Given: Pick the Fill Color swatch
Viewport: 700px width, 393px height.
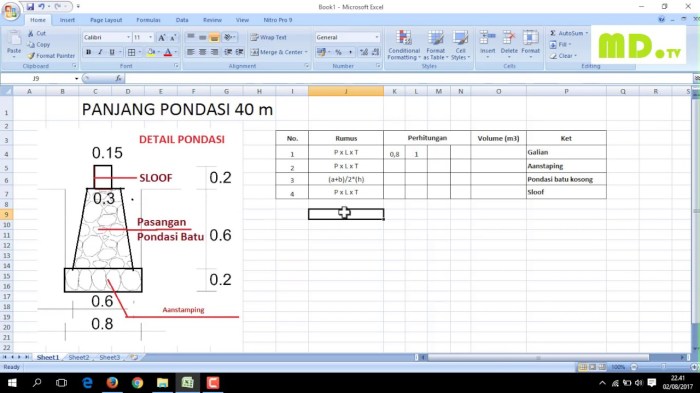Looking at the screenshot, I should [151, 52].
